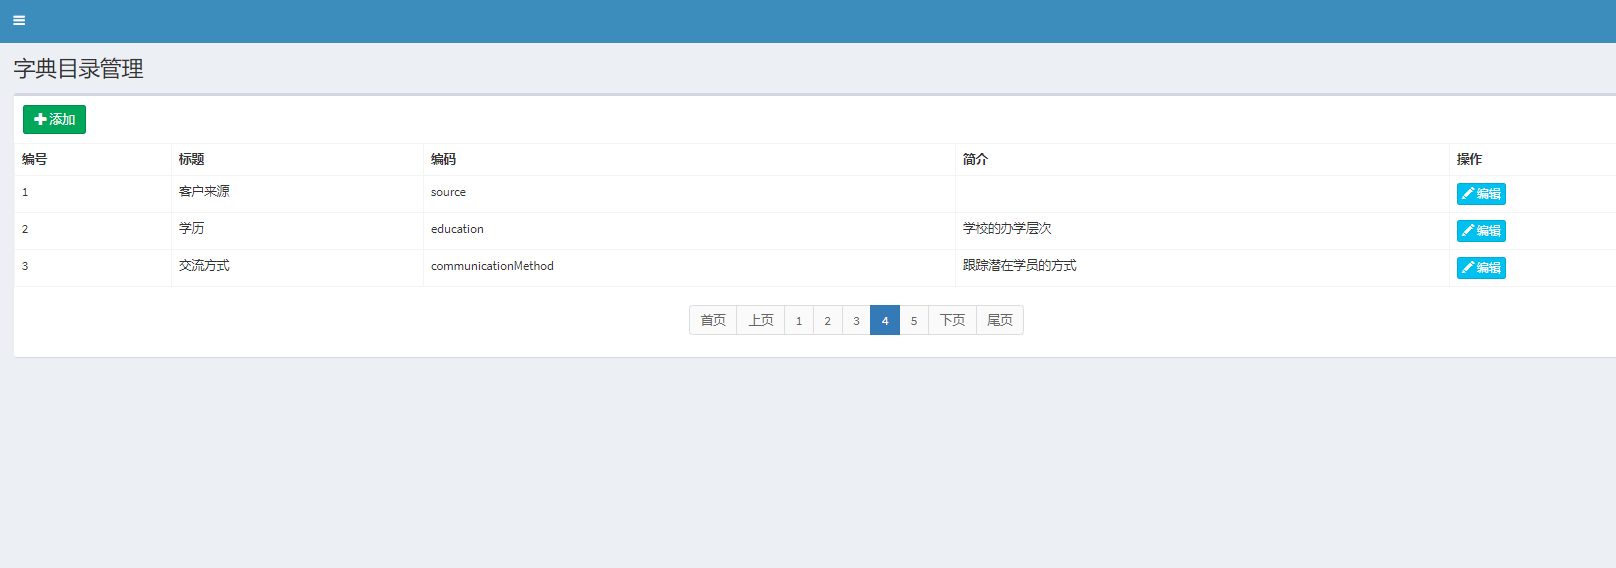Select the 交流方式 title cell
This screenshot has width=1616, height=568.
pos(297,268)
